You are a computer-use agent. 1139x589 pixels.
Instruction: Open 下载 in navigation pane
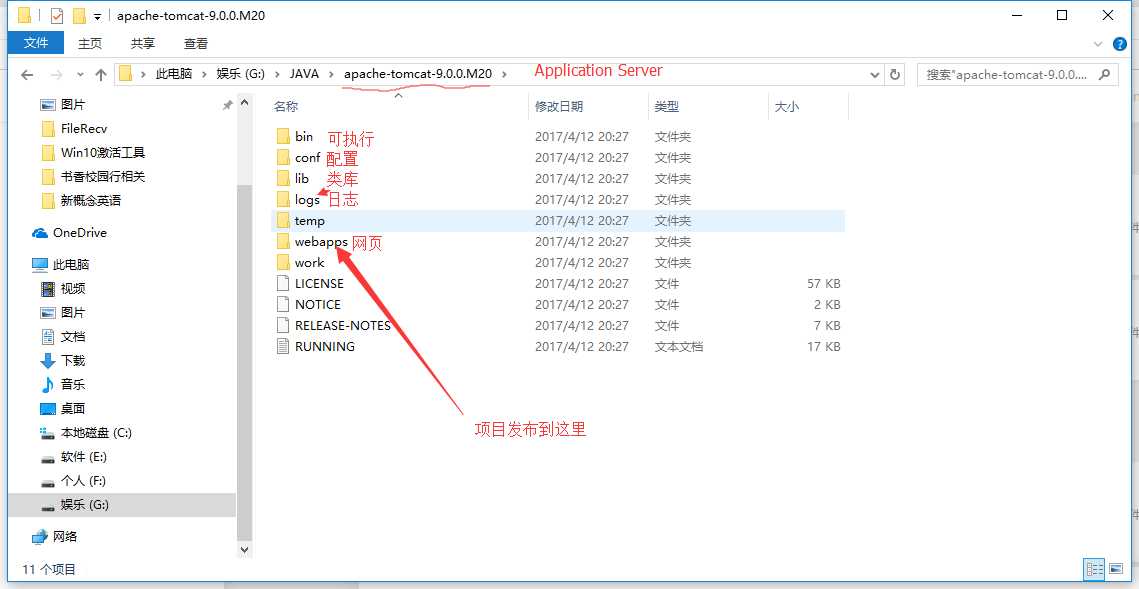coord(63,361)
